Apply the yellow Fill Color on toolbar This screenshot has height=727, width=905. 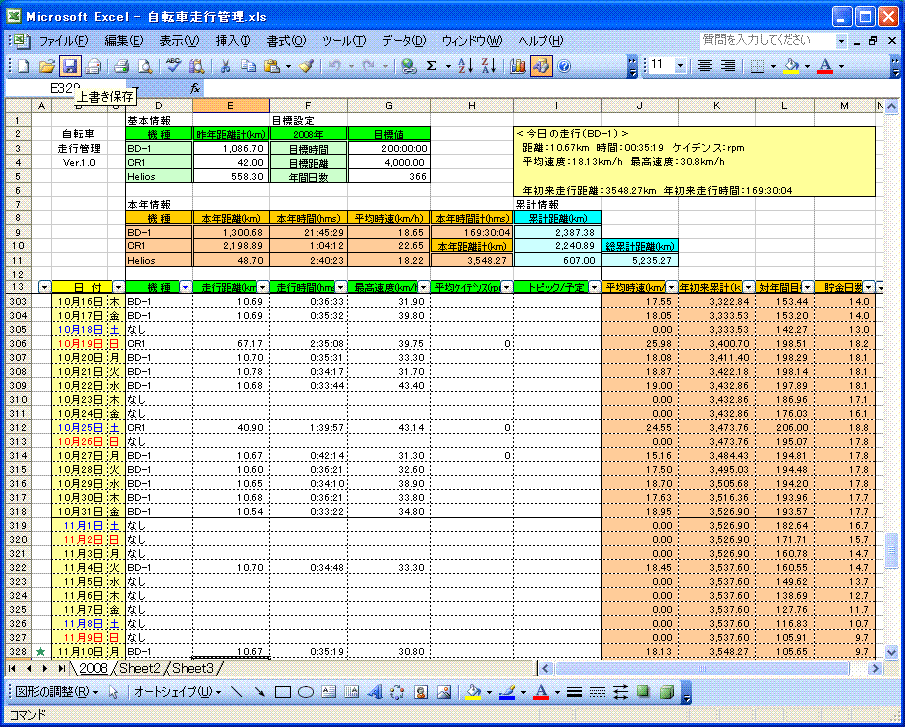pos(791,66)
